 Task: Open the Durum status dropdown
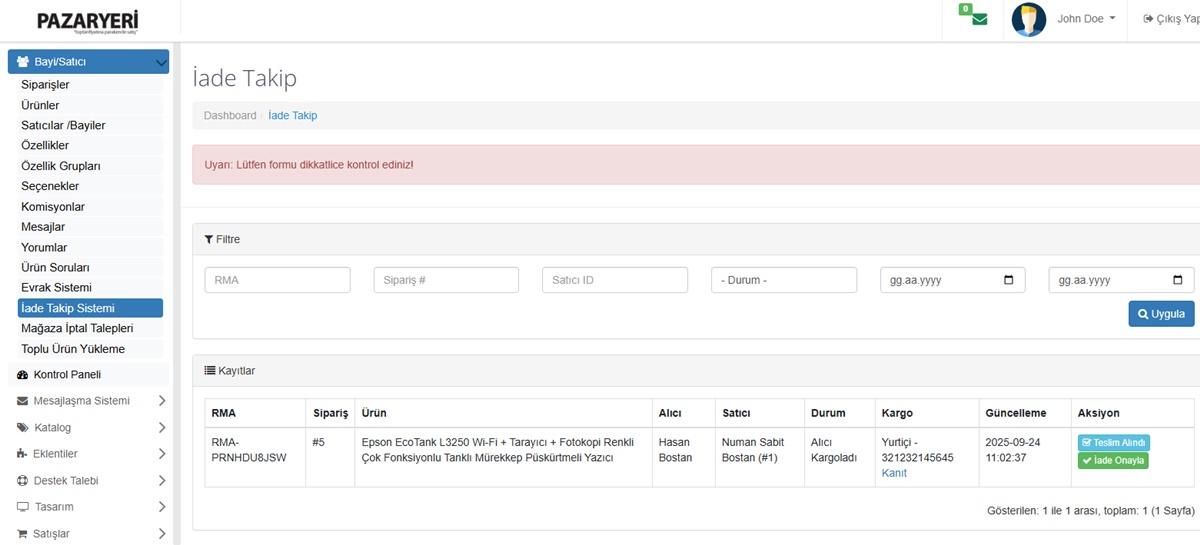(783, 280)
